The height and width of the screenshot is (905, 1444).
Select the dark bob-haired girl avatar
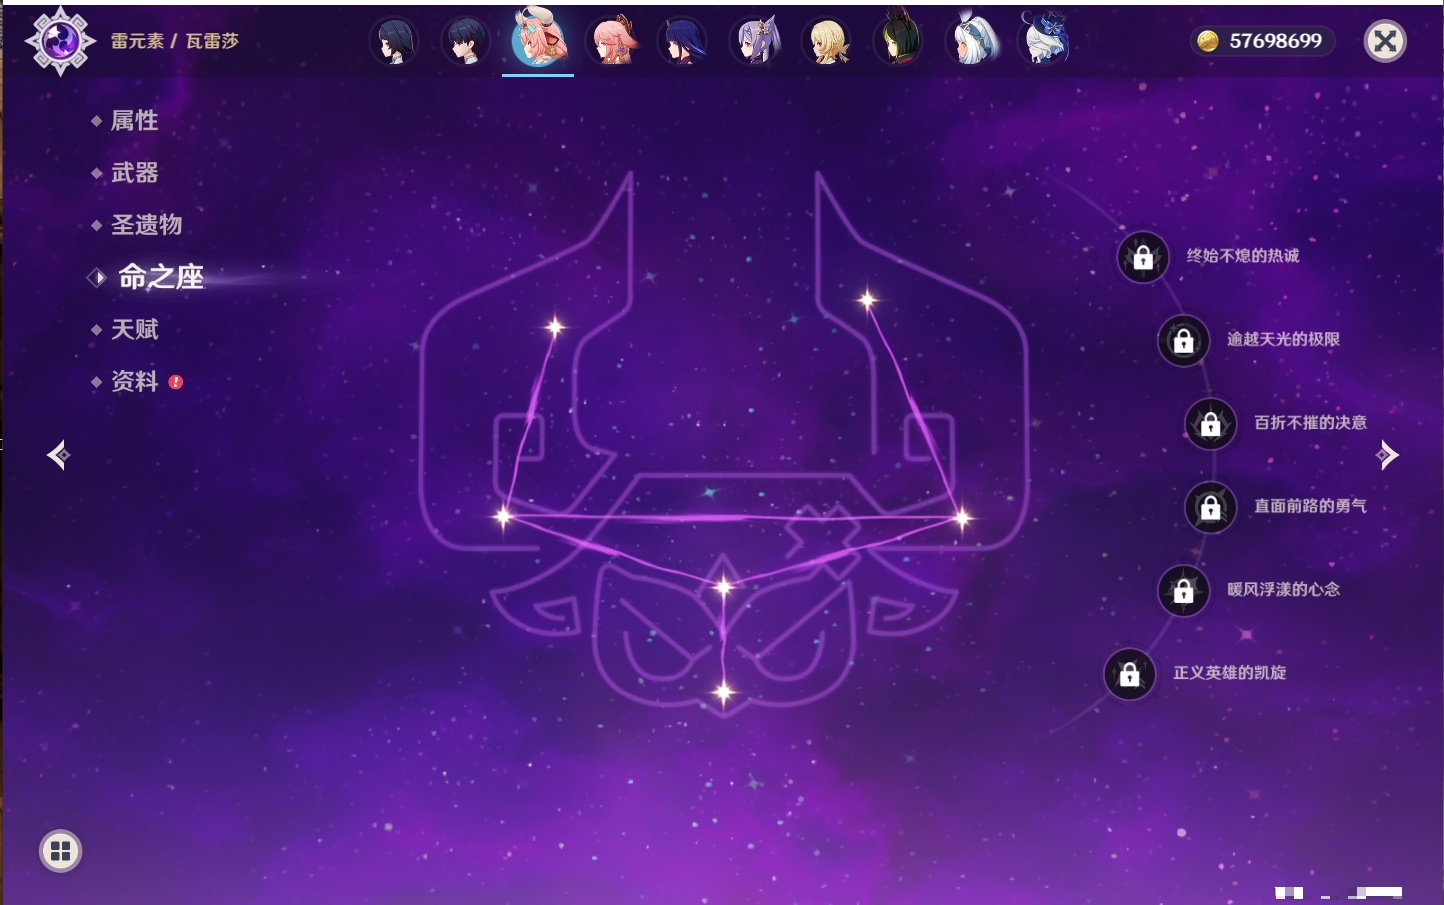click(394, 42)
